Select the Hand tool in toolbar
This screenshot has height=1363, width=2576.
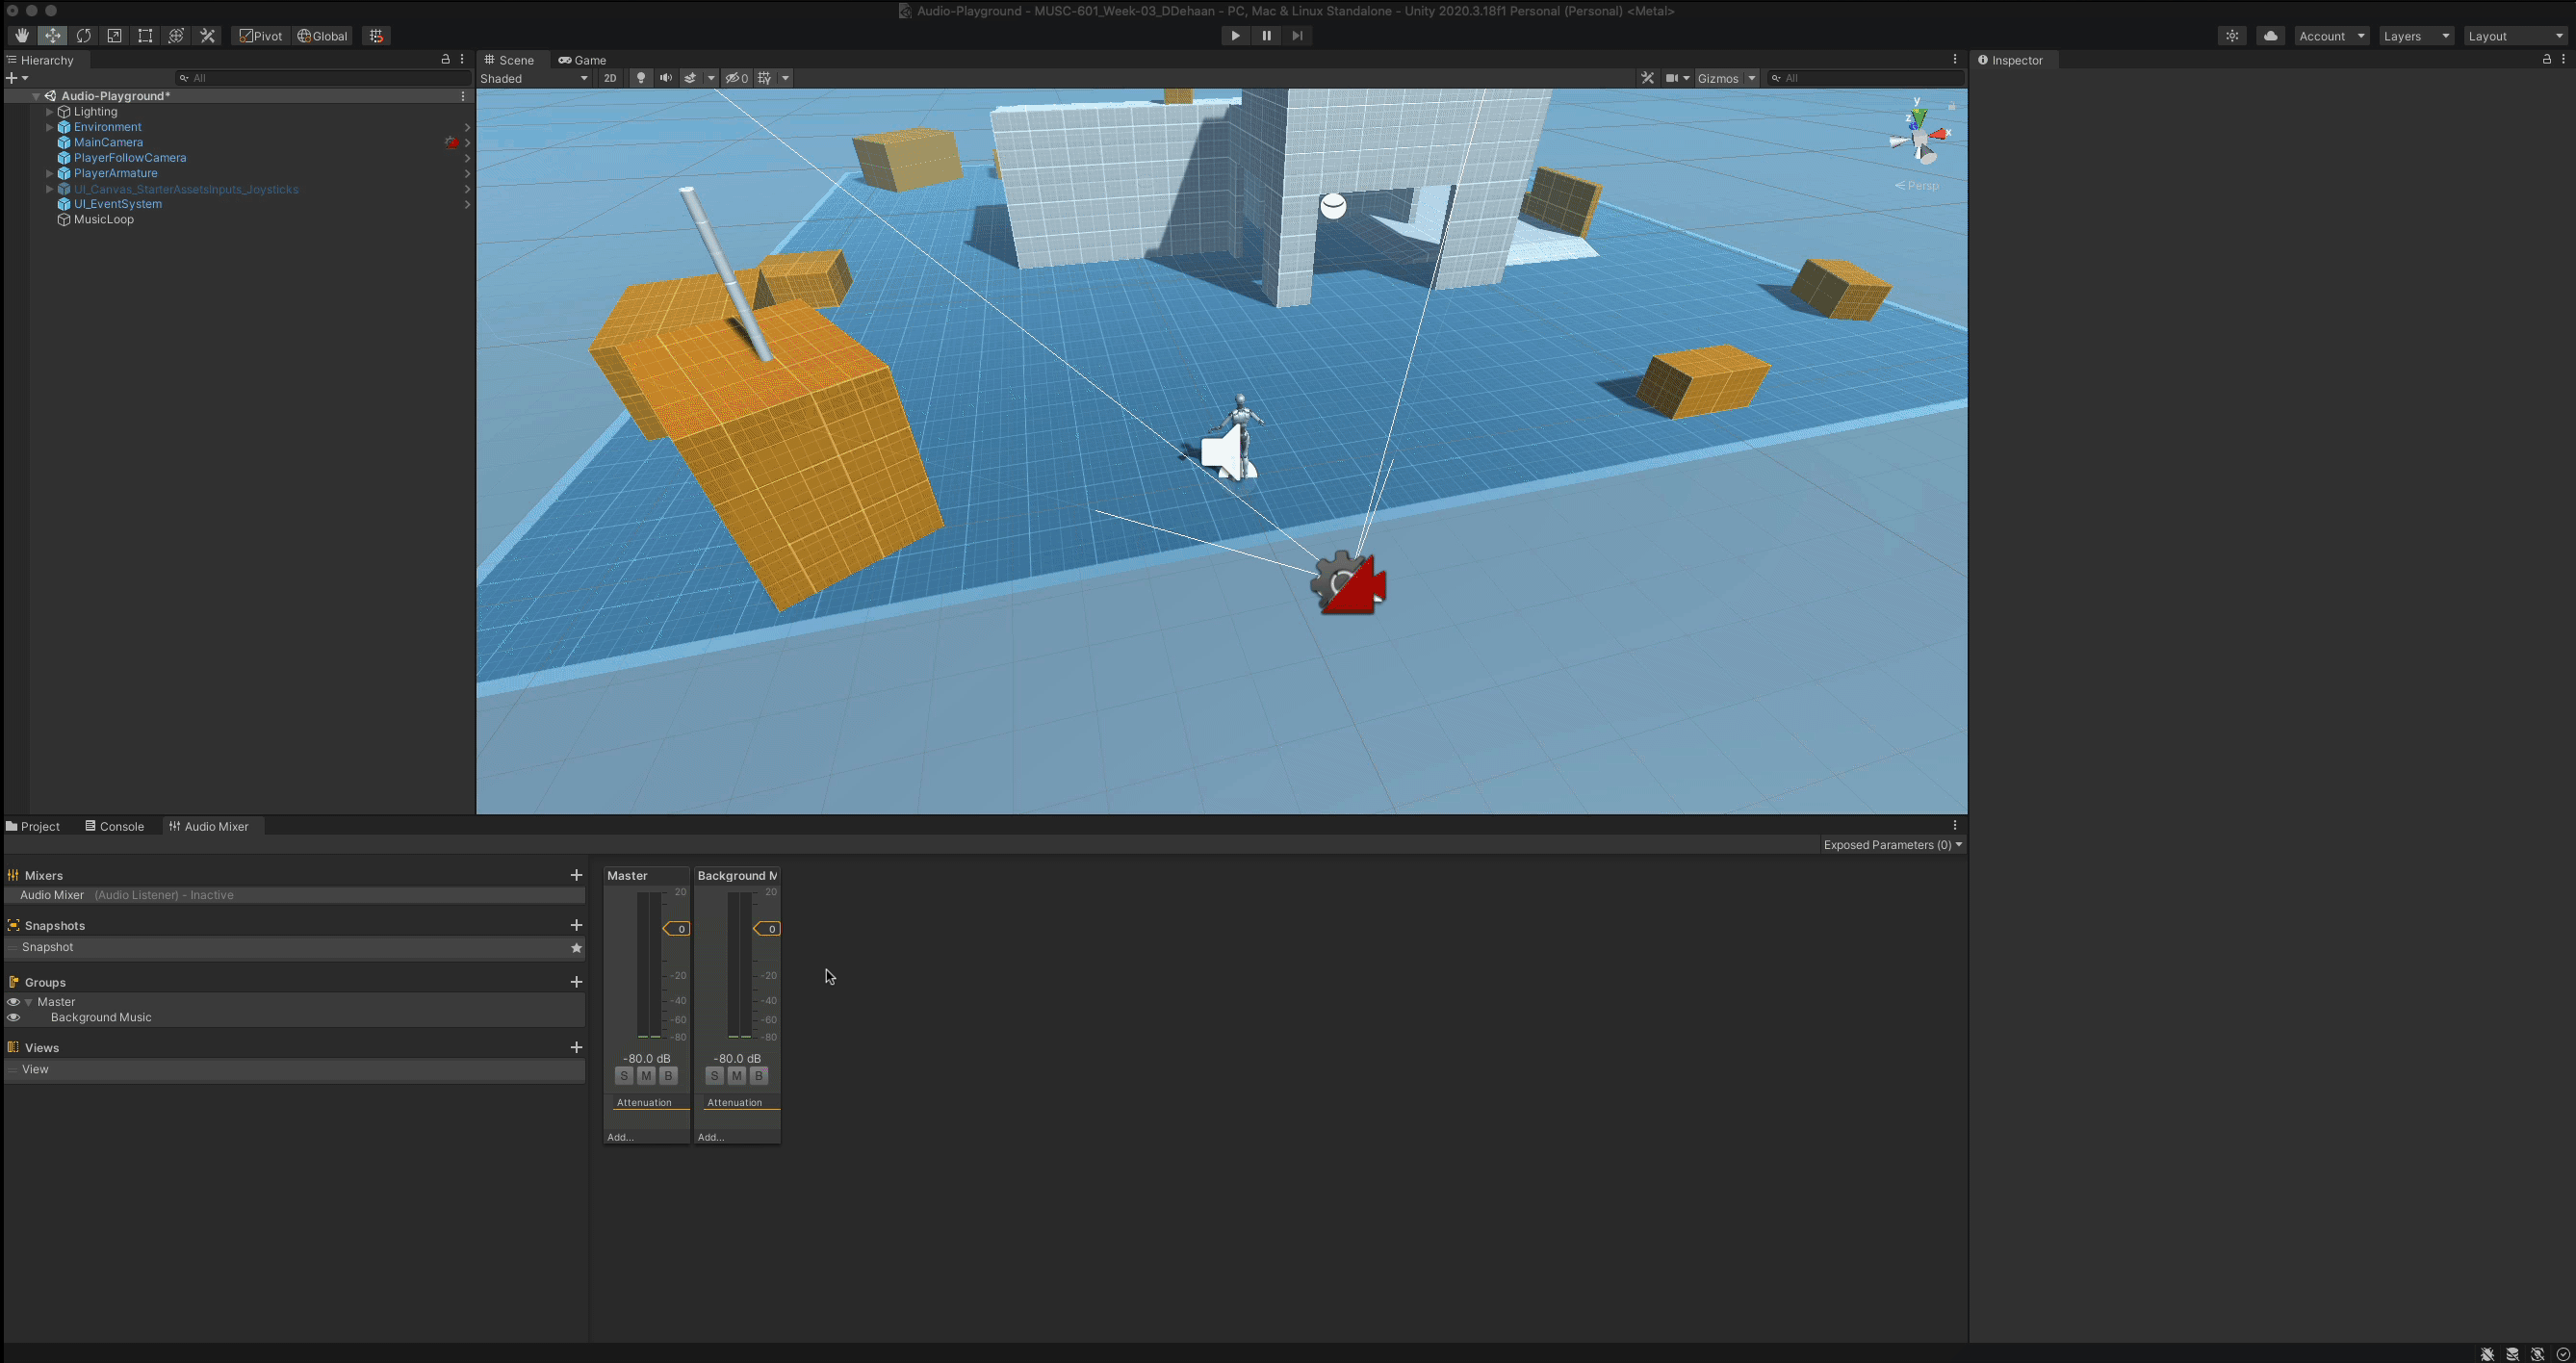21,36
